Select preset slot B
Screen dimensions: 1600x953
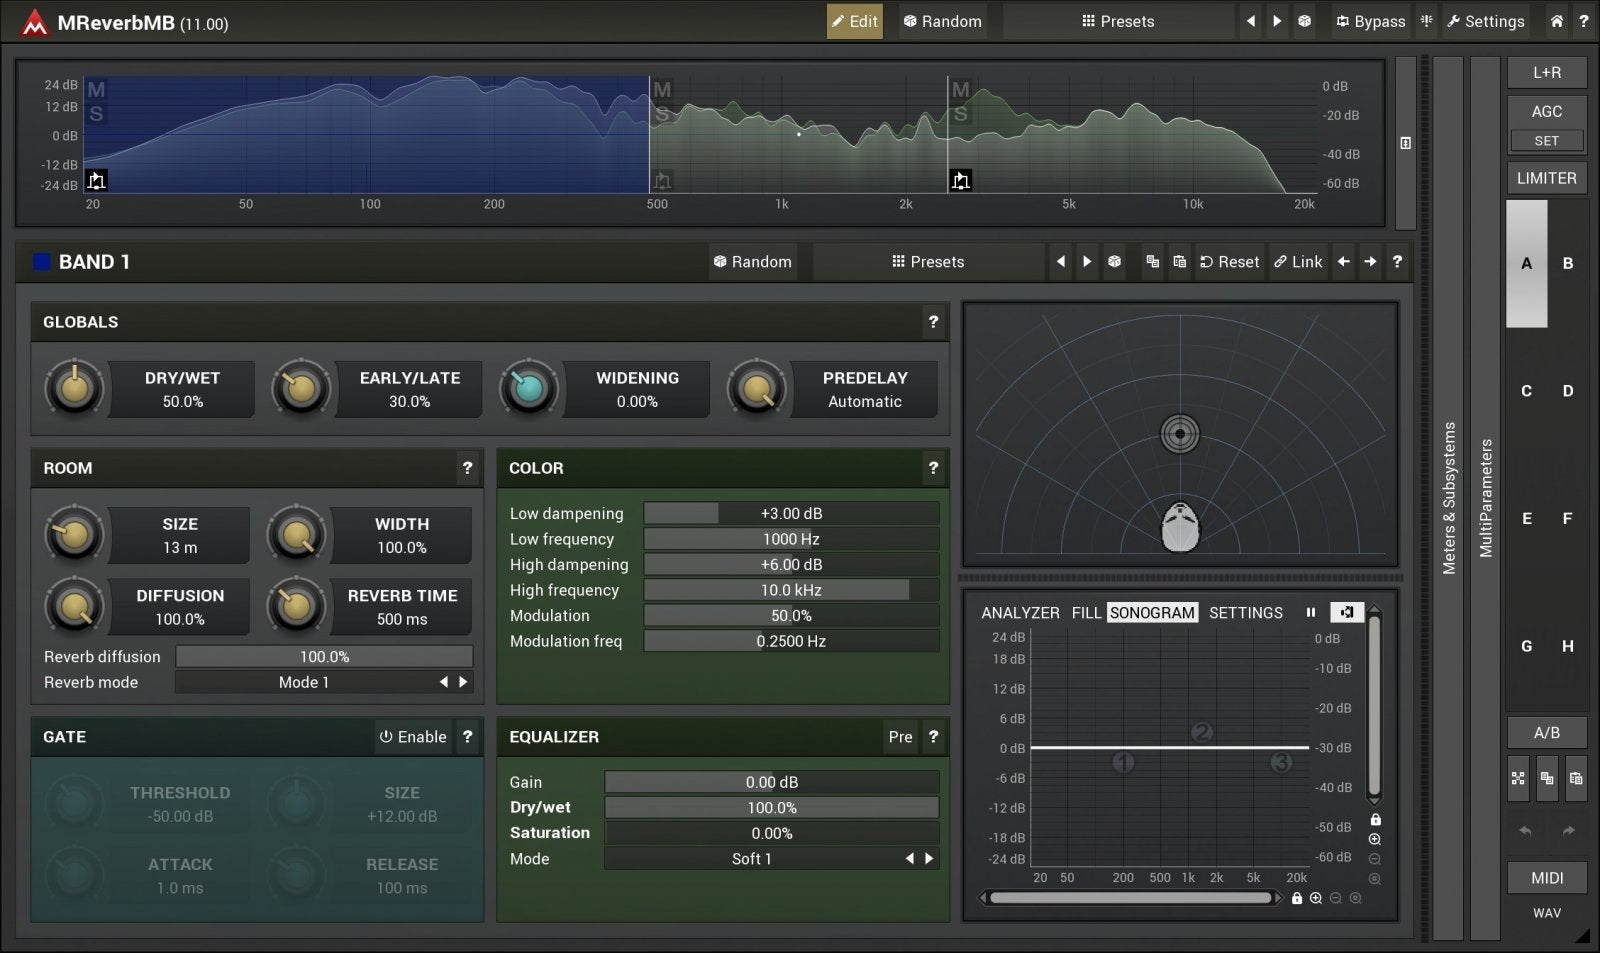click(1567, 264)
